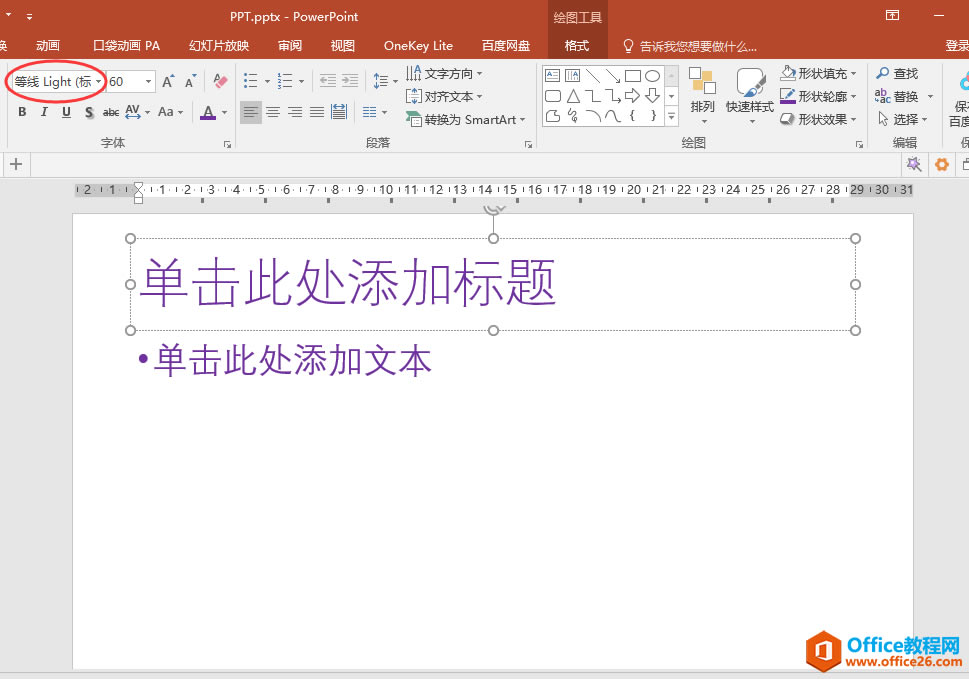
Task: Toggle Bold formatting
Action: point(22,112)
